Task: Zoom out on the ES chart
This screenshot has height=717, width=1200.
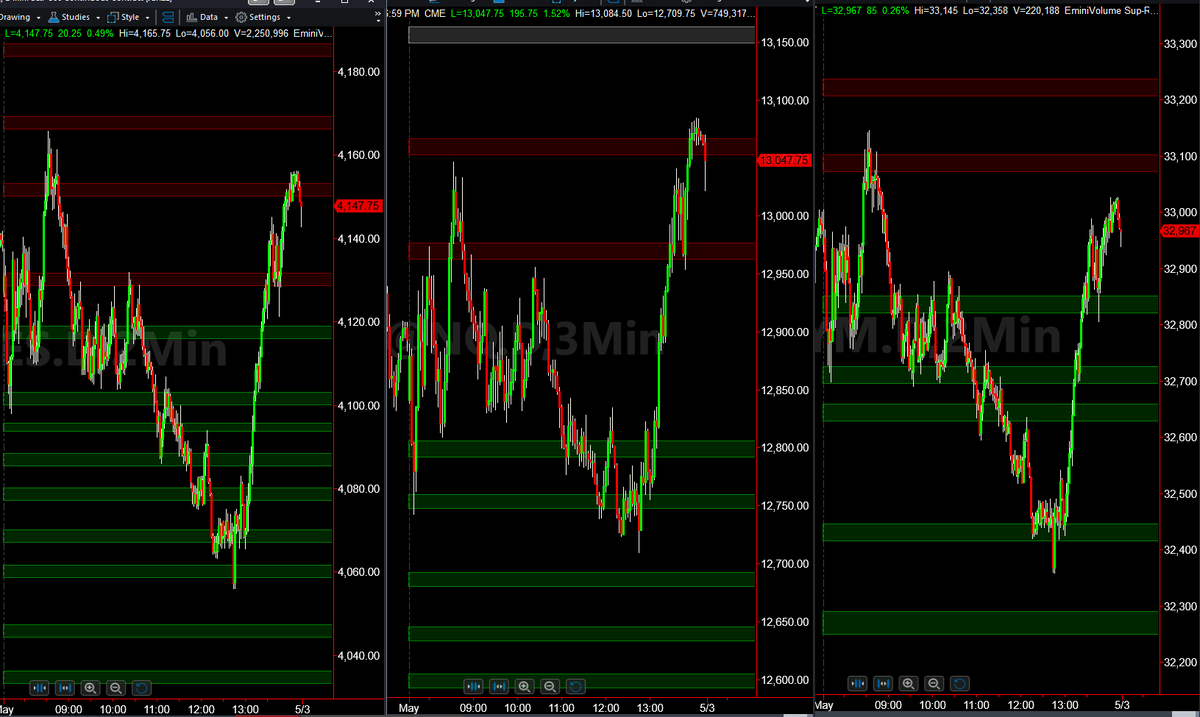Action: click(x=115, y=687)
